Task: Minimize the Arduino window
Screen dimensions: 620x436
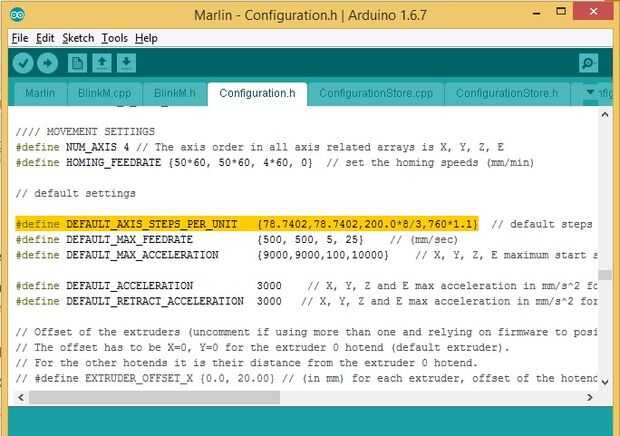Action: 537,12
